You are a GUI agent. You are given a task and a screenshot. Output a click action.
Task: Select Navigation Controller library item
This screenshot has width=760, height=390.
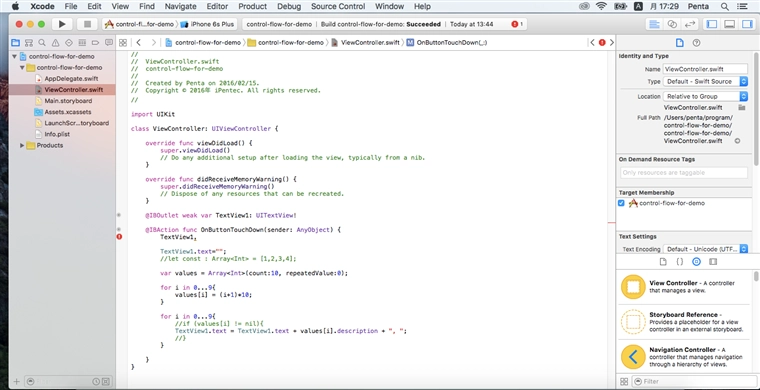[x=684, y=357]
